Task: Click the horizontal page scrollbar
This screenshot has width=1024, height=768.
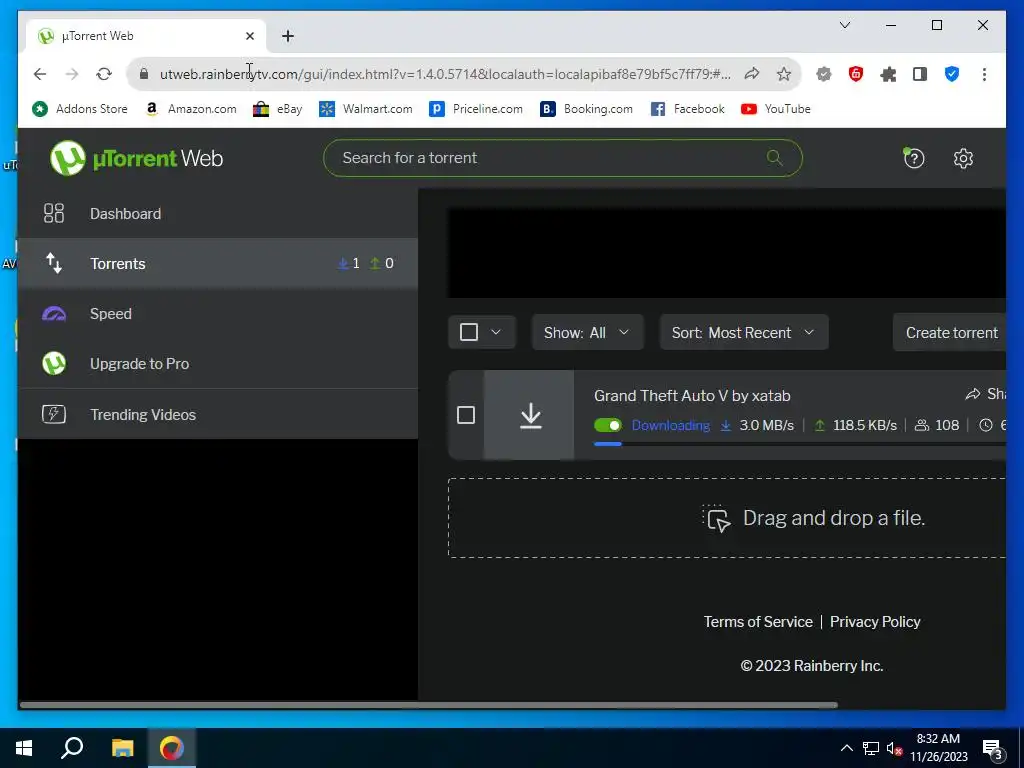Action: pyautogui.click(x=428, y=705)
